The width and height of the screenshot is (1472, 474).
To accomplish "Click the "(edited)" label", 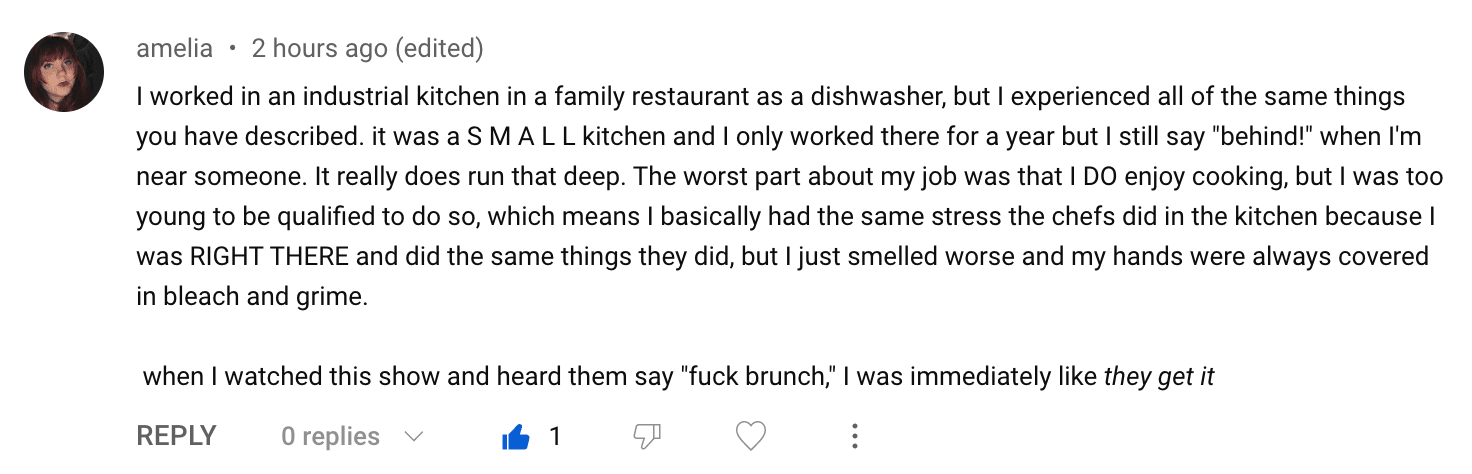I will tap(440, 48).
